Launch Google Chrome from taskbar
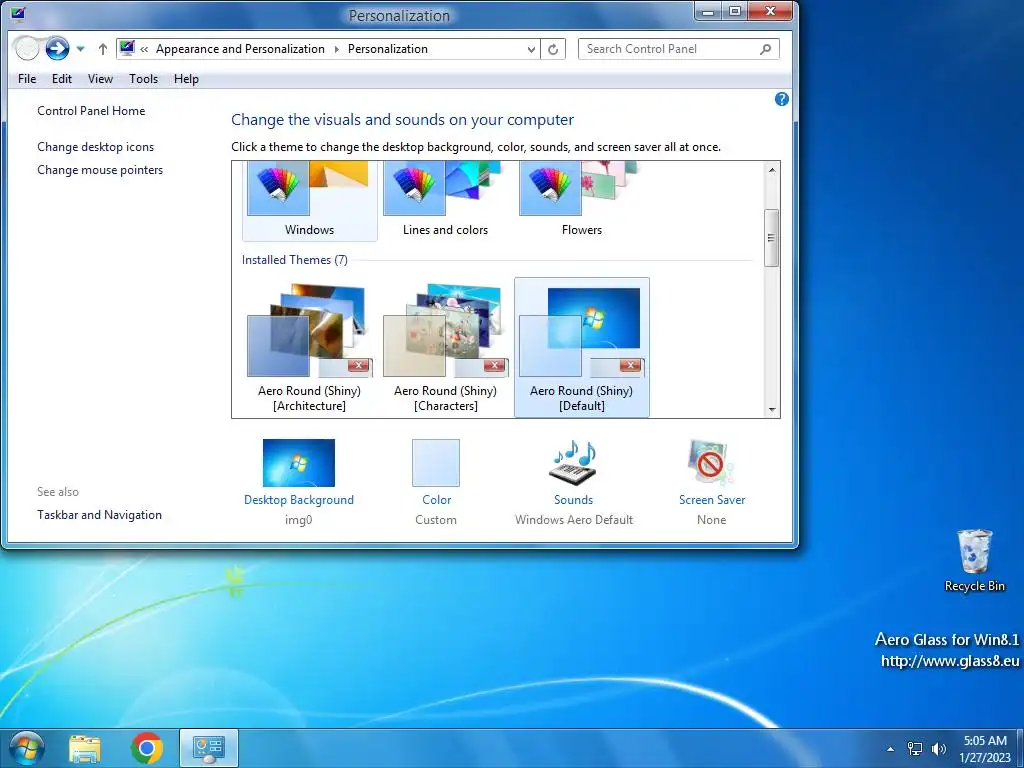 coord(147,748)
